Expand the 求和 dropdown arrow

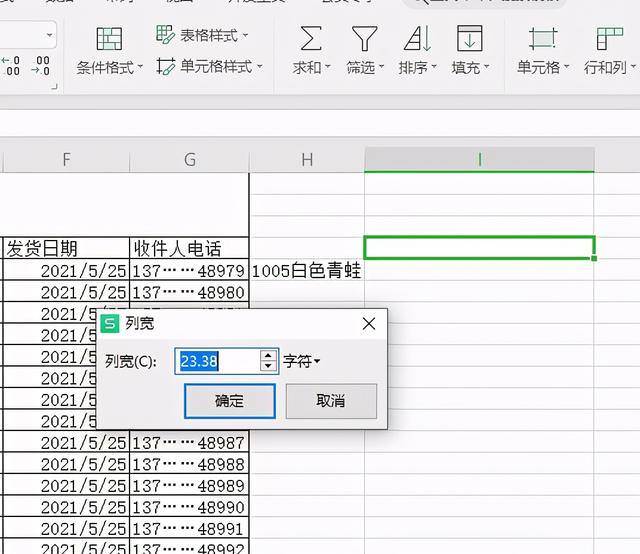[x=328, y=67]
